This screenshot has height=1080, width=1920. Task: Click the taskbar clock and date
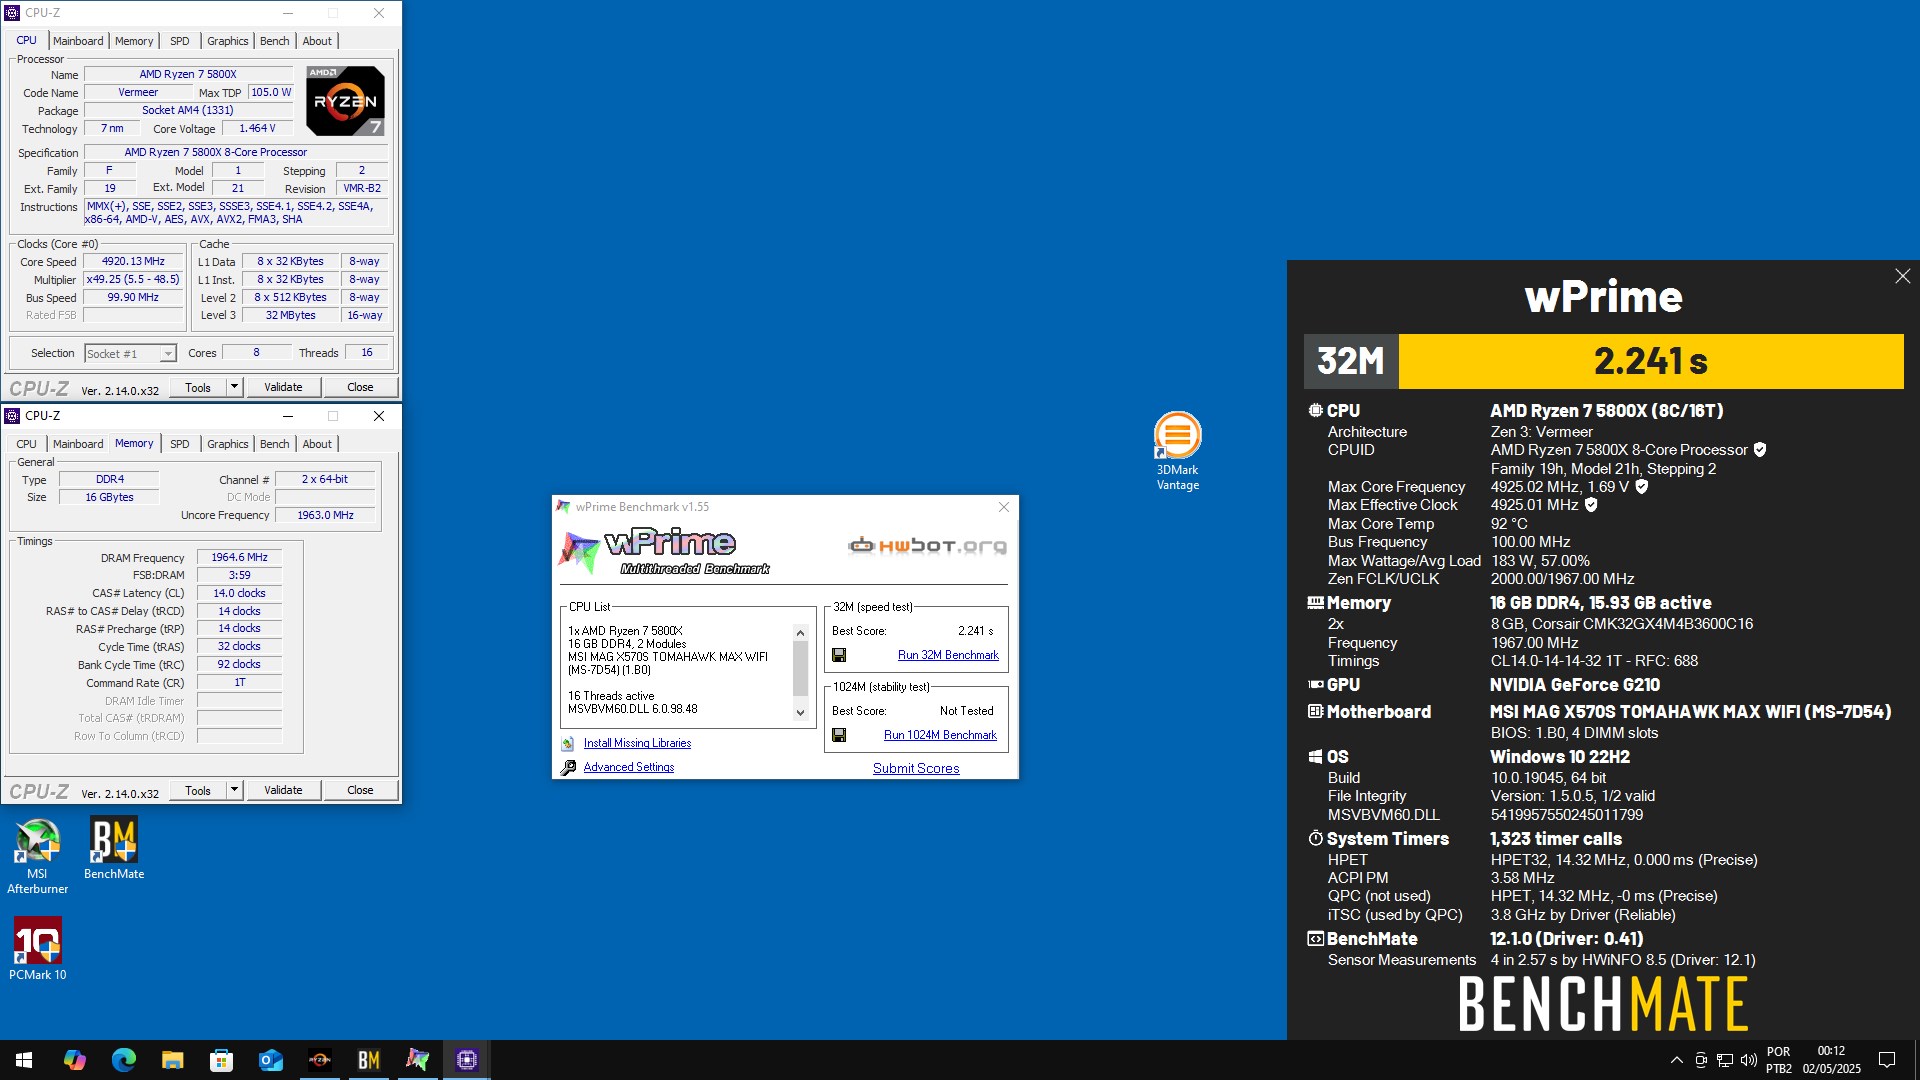[x=1831, y=1060]
